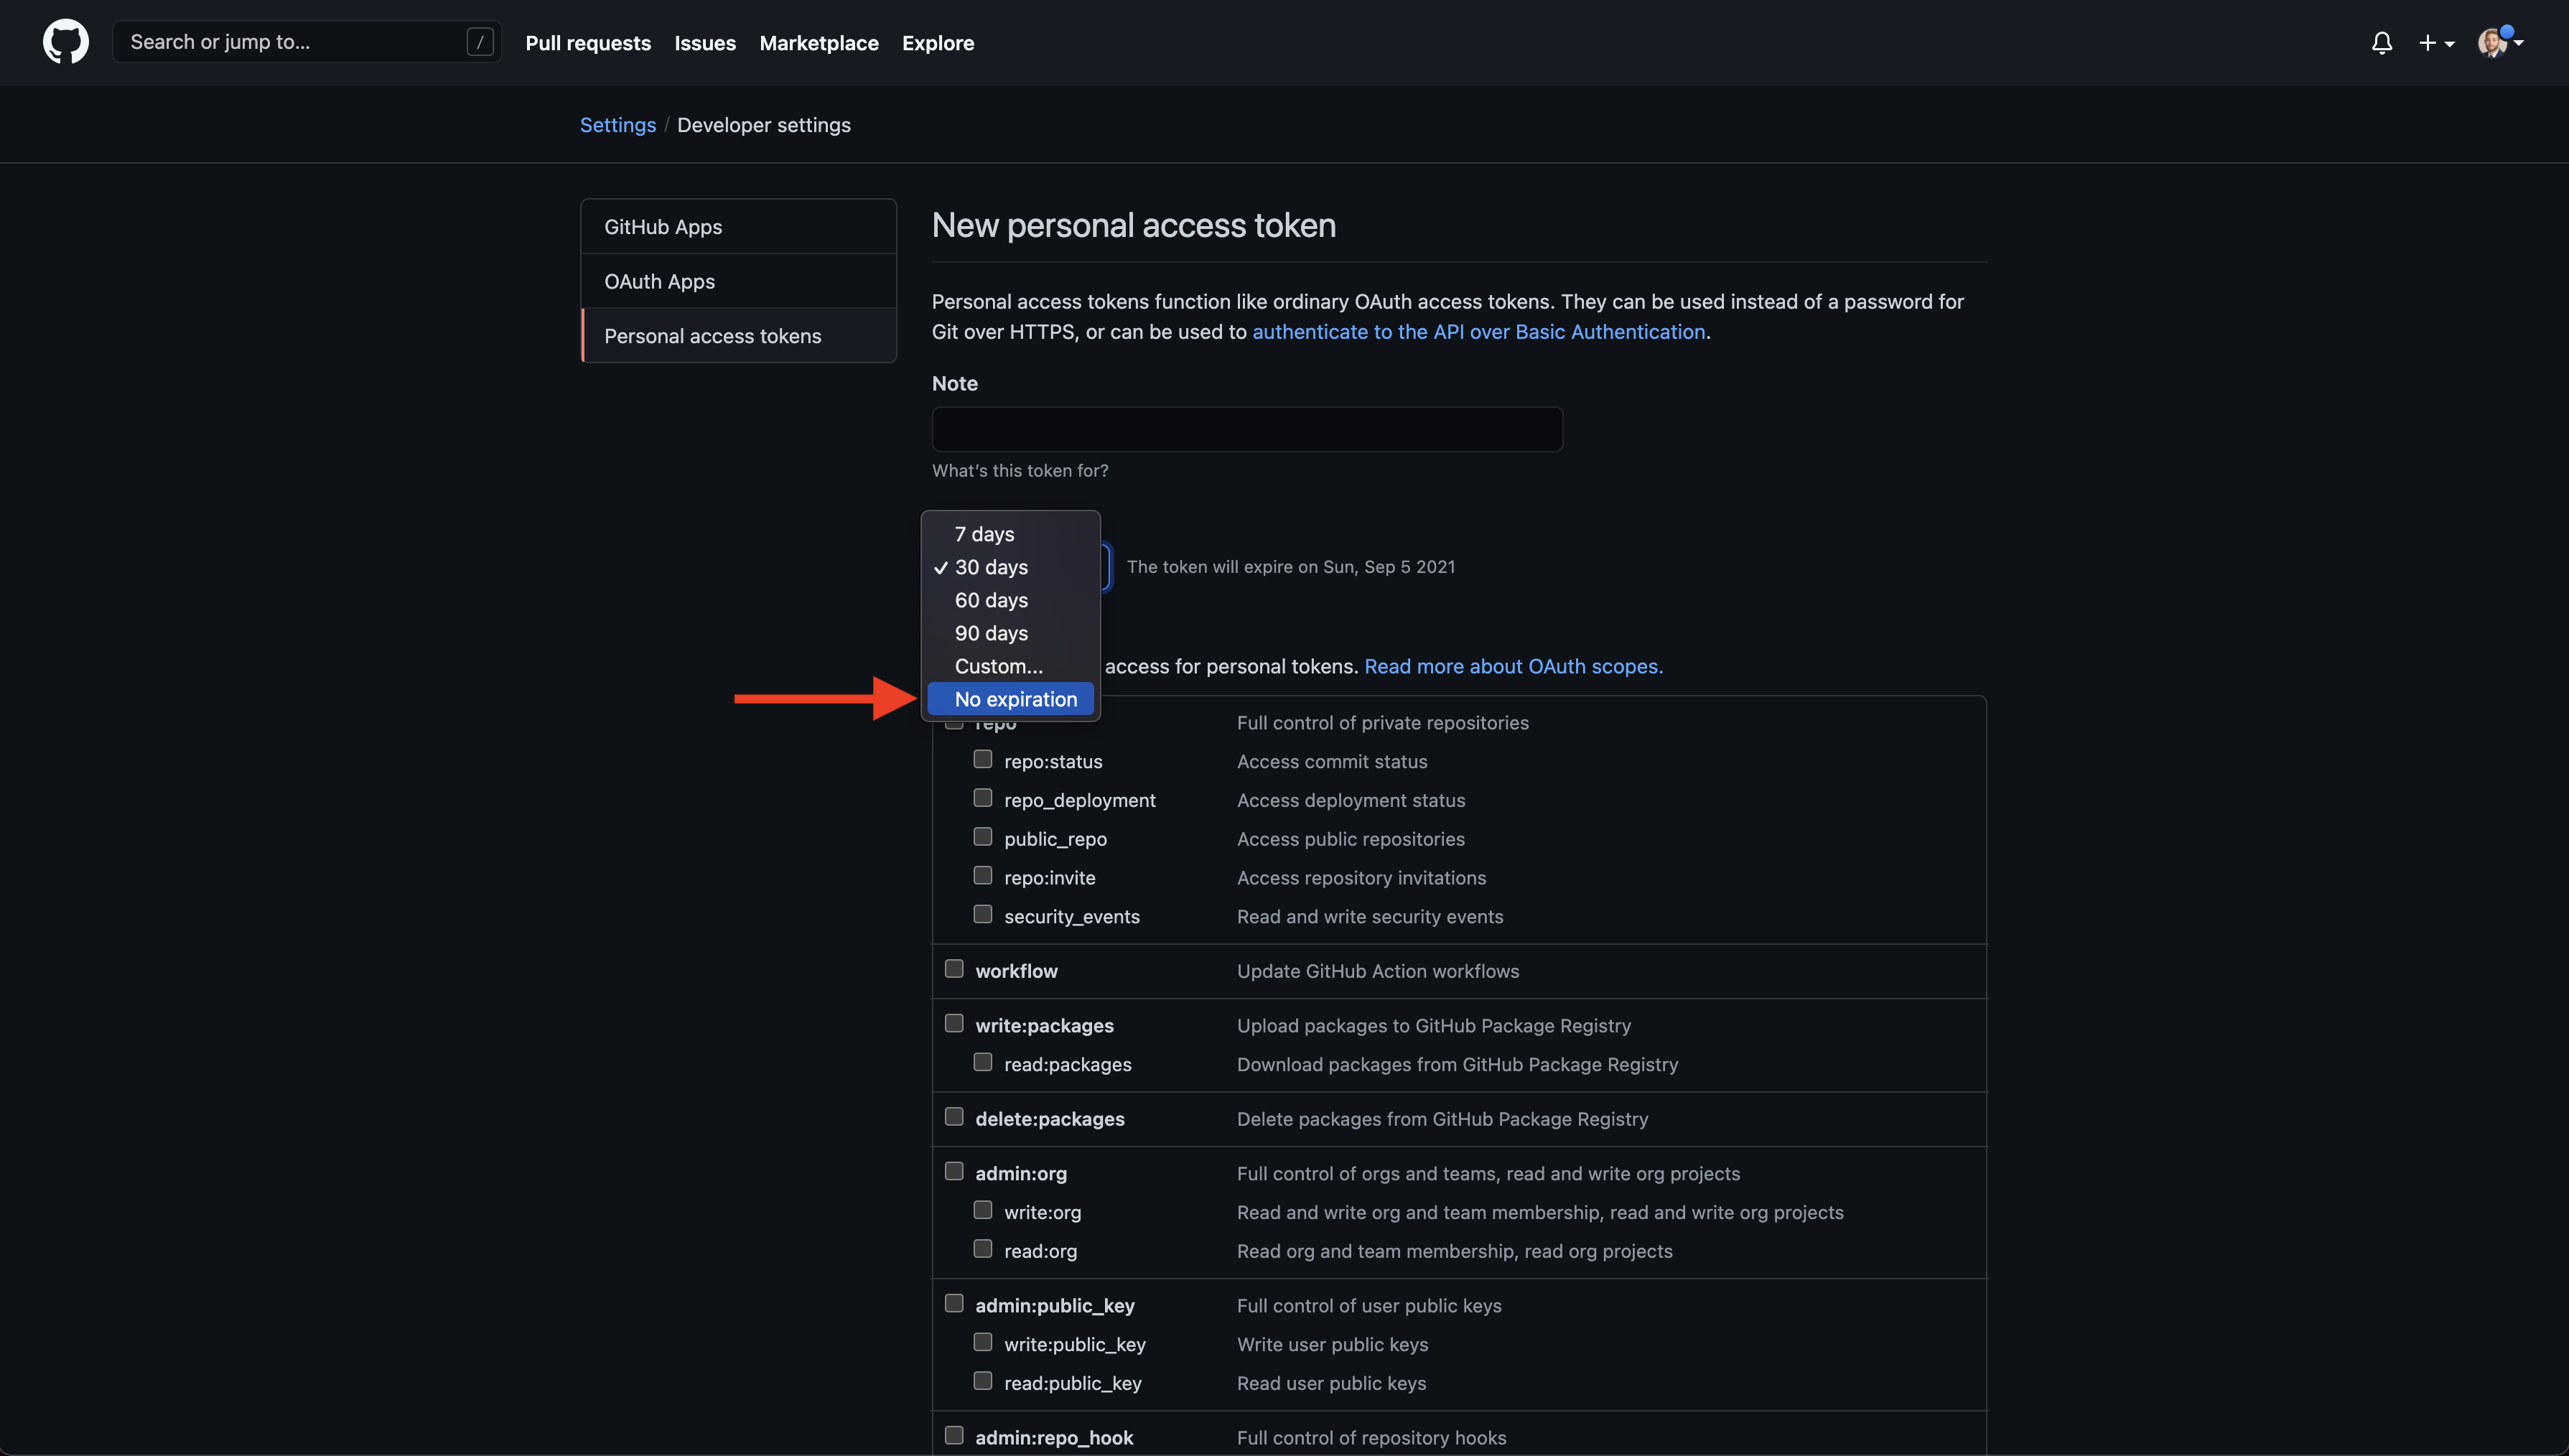Open the user avatar menu
The image size is (2569, 1456).
click(x=2501, y=43)
